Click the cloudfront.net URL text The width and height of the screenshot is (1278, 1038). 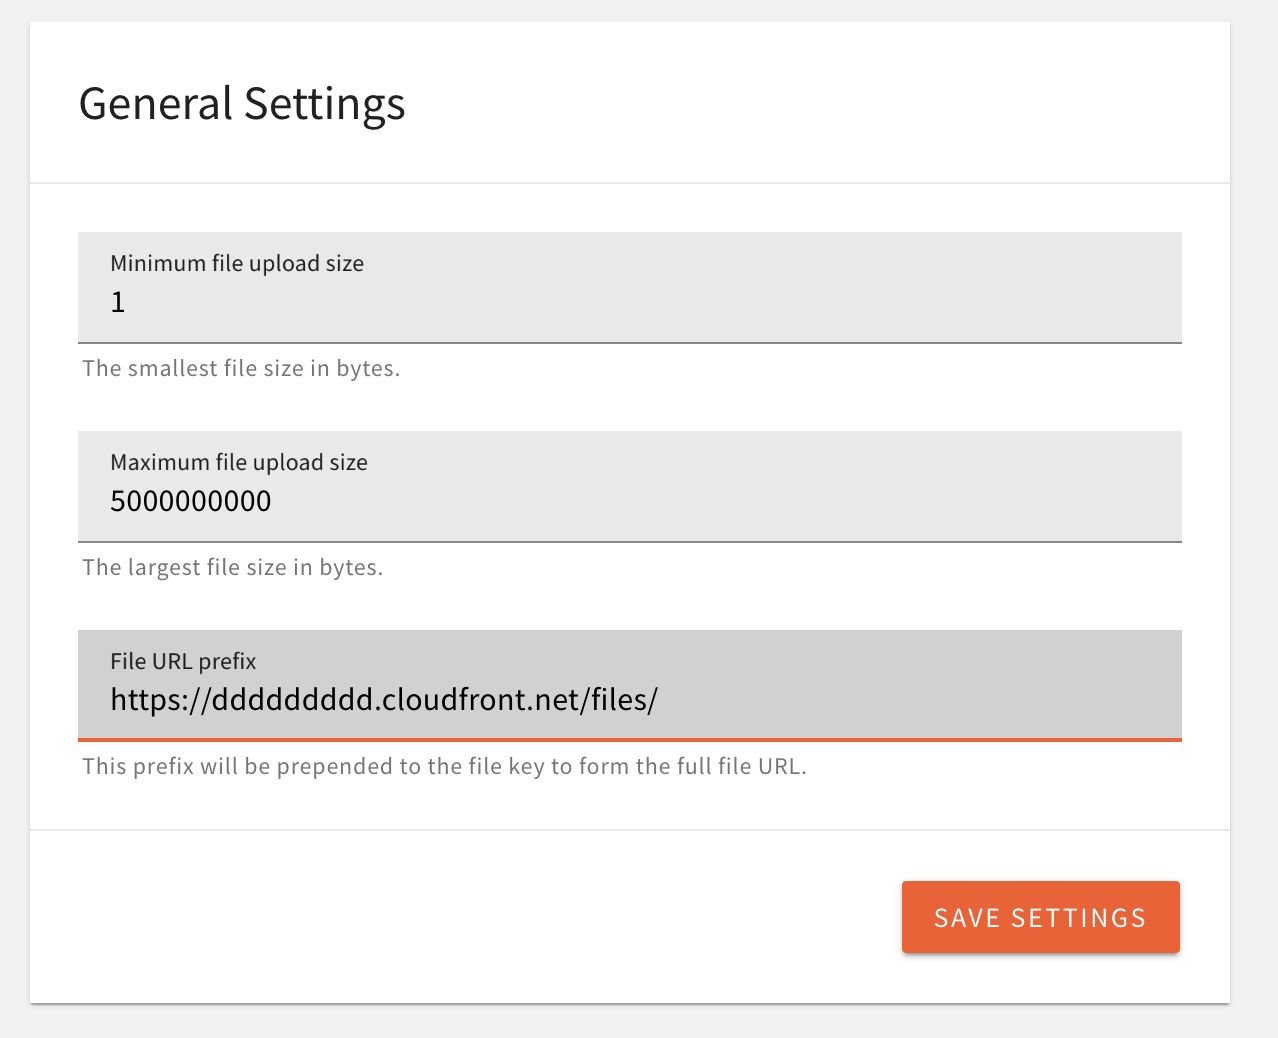pos(383,699)
